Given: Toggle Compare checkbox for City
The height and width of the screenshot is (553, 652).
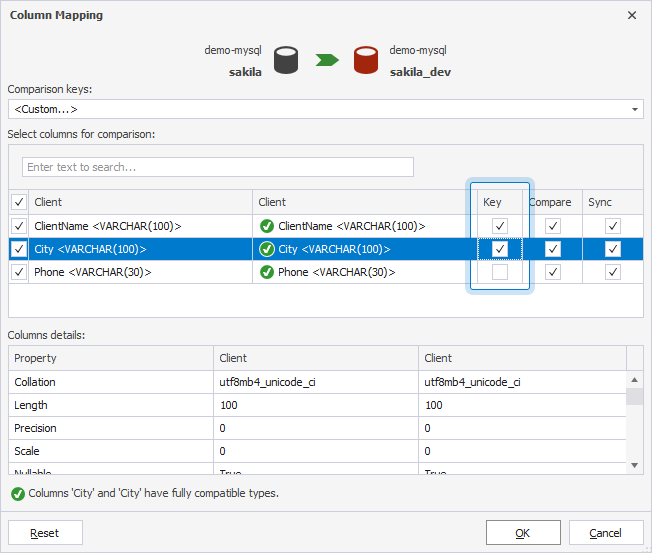Looking at the screenshot, I should pos(553,249).
